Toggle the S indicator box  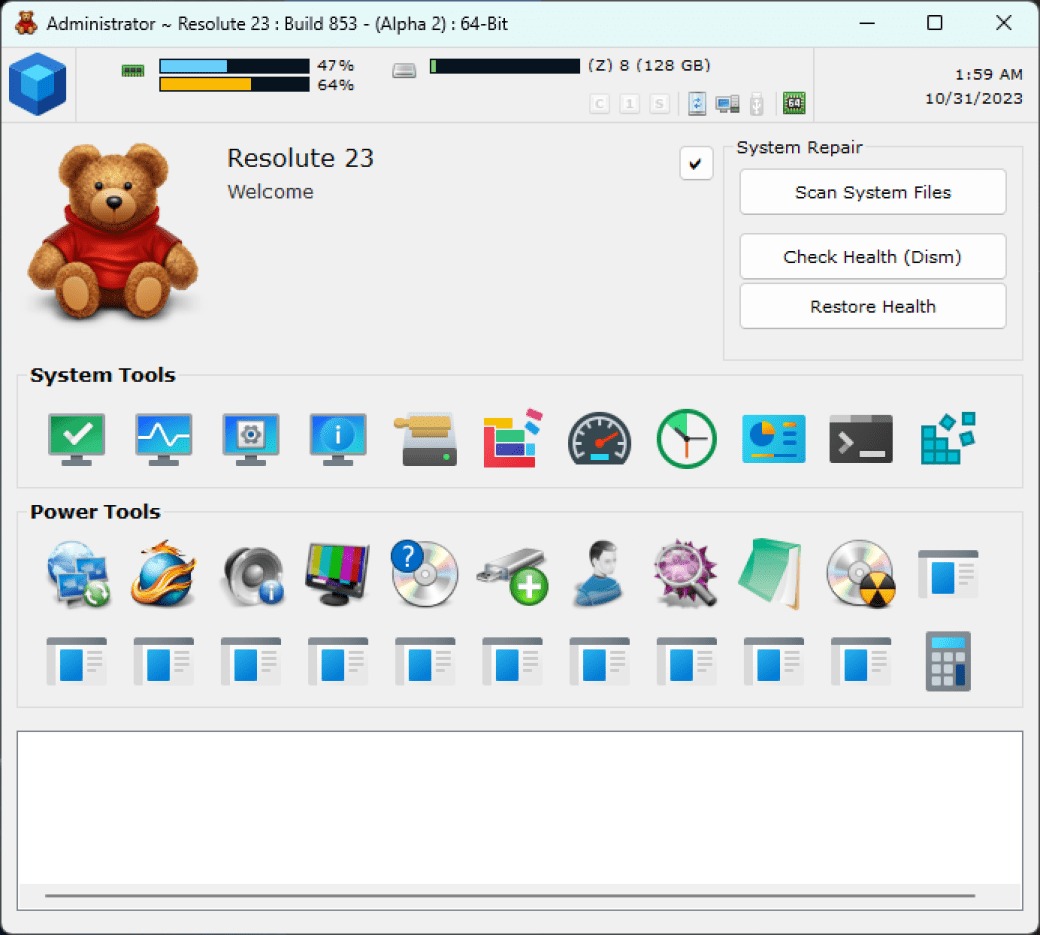pyautogui.click(x=659, y=103)
